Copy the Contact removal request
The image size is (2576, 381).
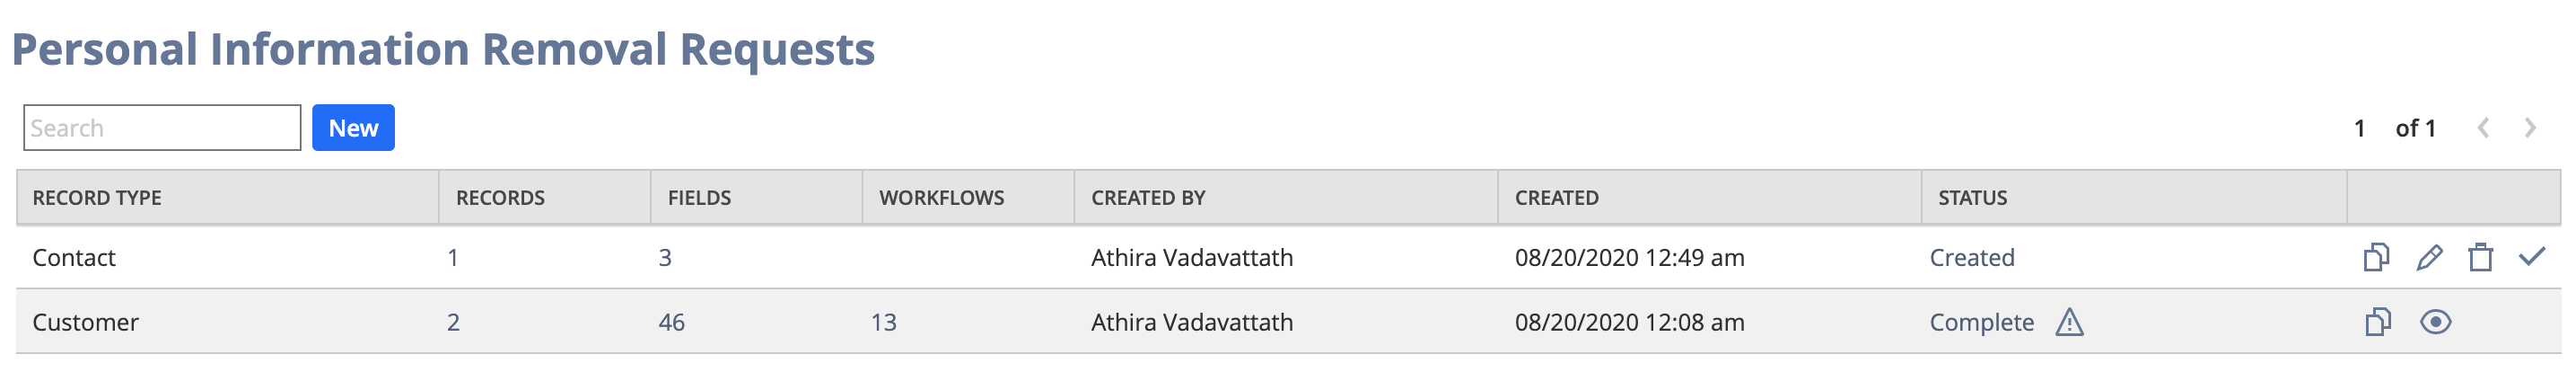pyautogui.click(x=2377, y=257)
